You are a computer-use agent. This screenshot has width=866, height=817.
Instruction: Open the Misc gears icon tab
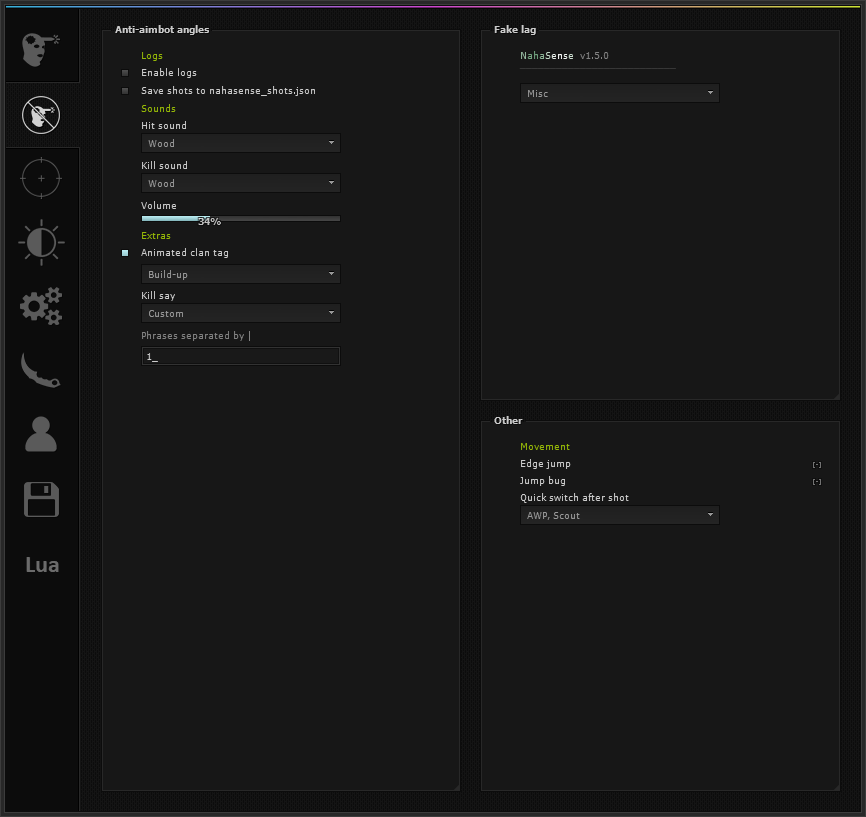41,305
